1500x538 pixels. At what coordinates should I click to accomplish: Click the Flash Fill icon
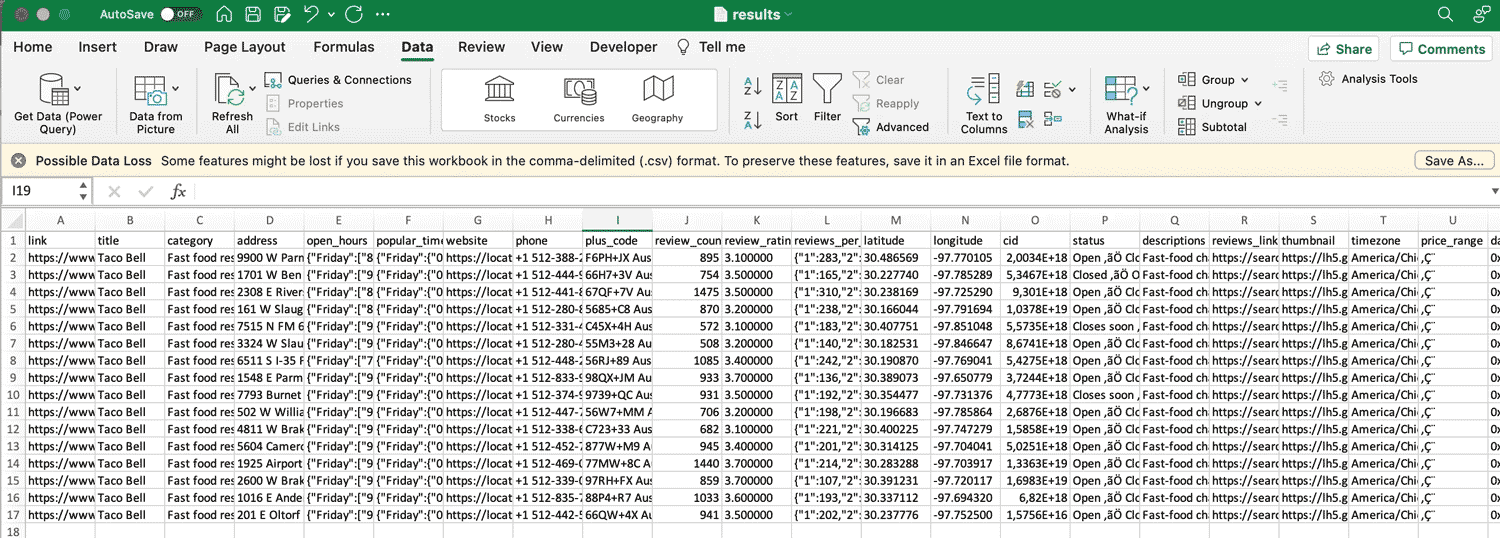coord(1025,90)
